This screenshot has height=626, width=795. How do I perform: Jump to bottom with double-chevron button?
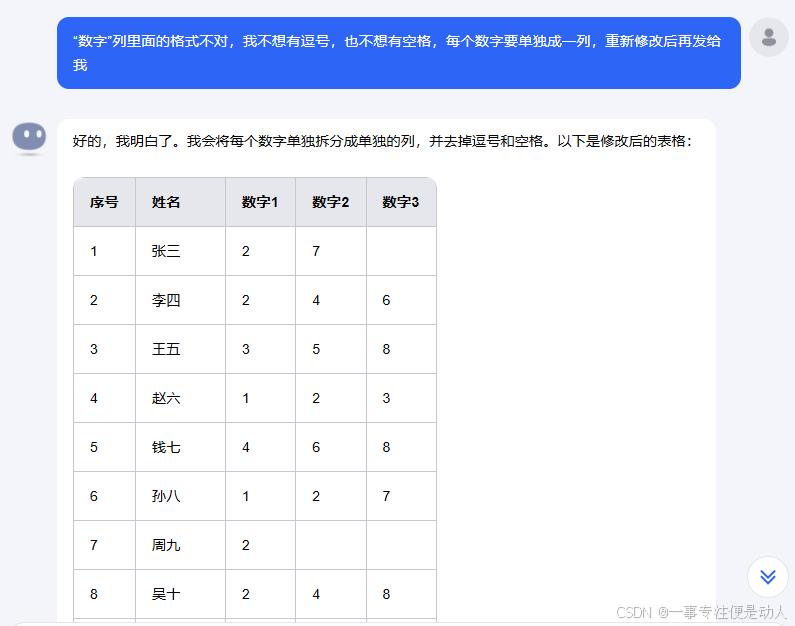pos(768,577)
